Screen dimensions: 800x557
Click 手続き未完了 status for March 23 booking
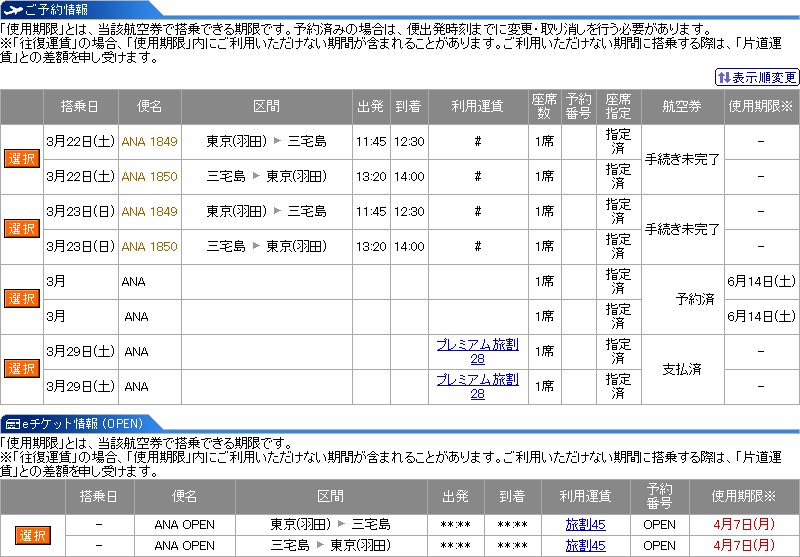(x=682, y=229)
